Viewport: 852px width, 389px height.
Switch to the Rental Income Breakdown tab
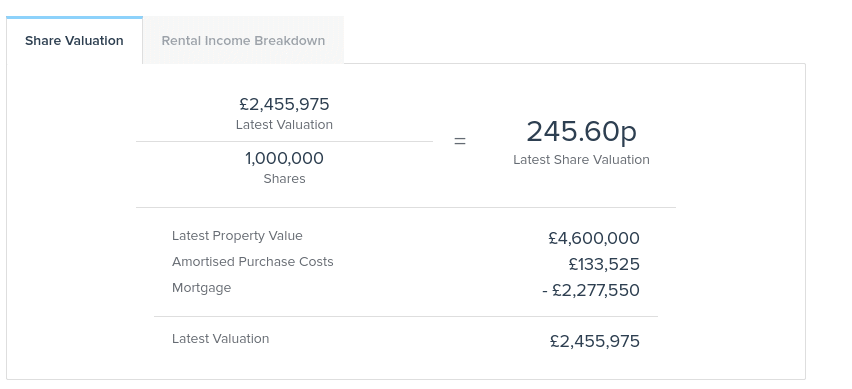243,41
